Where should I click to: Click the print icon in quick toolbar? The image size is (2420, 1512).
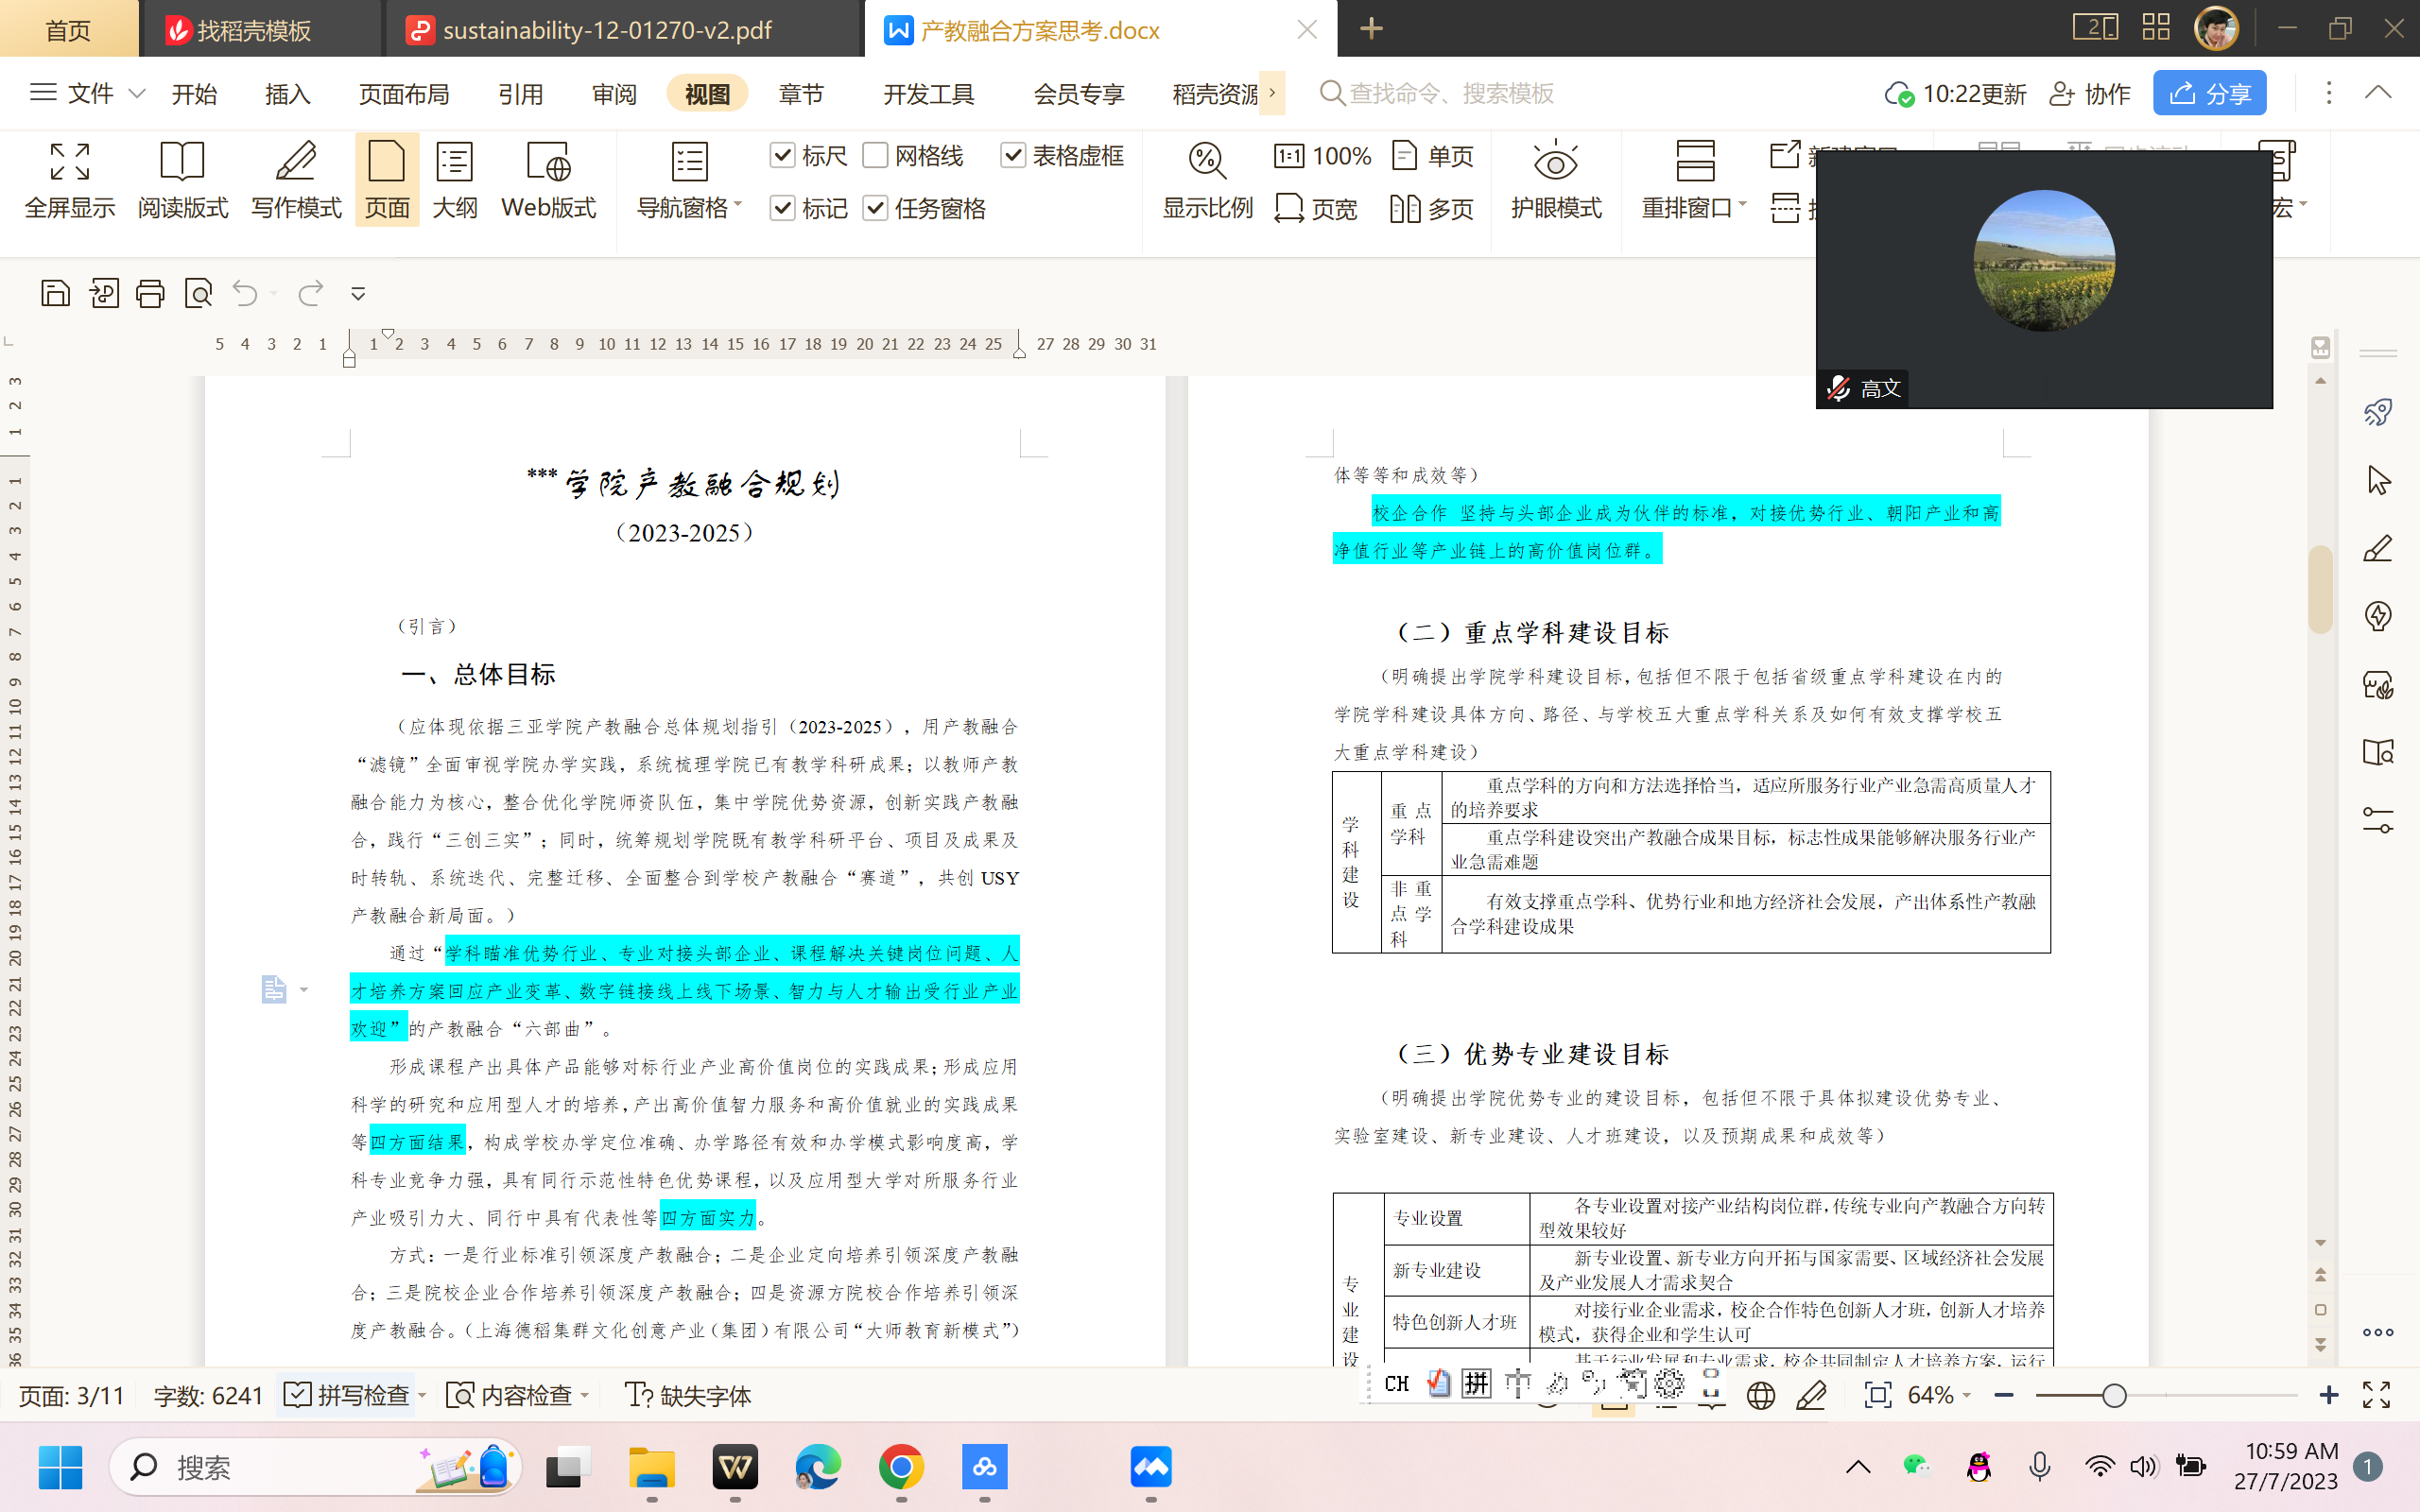150,293
